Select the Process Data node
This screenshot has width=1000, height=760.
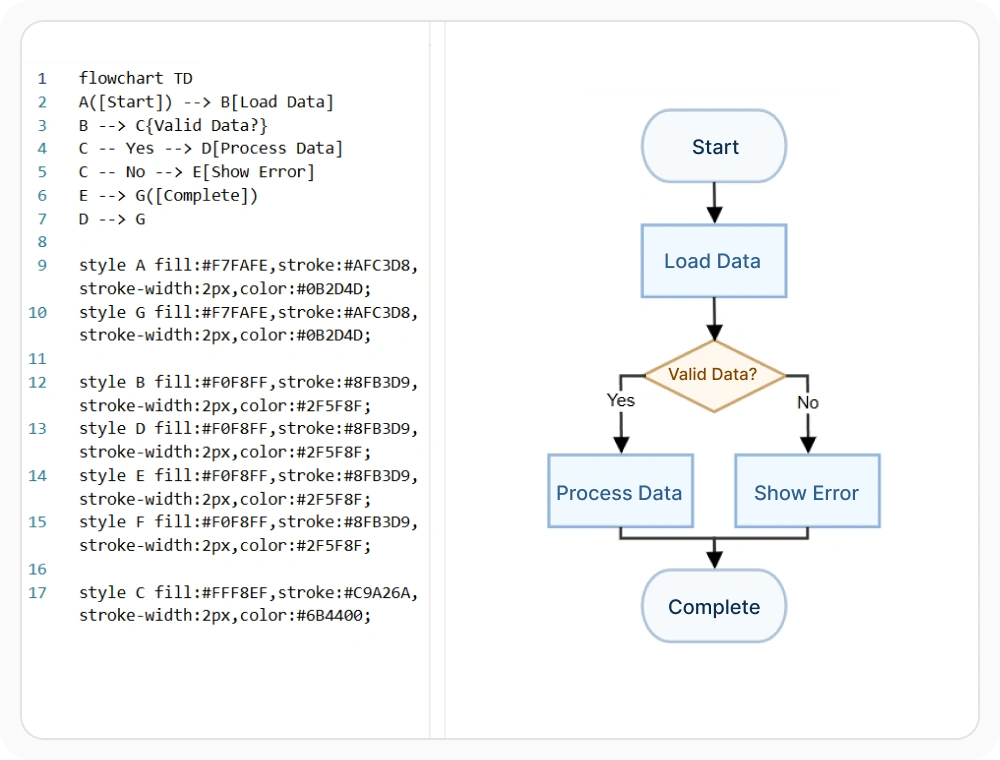(620, 491)
